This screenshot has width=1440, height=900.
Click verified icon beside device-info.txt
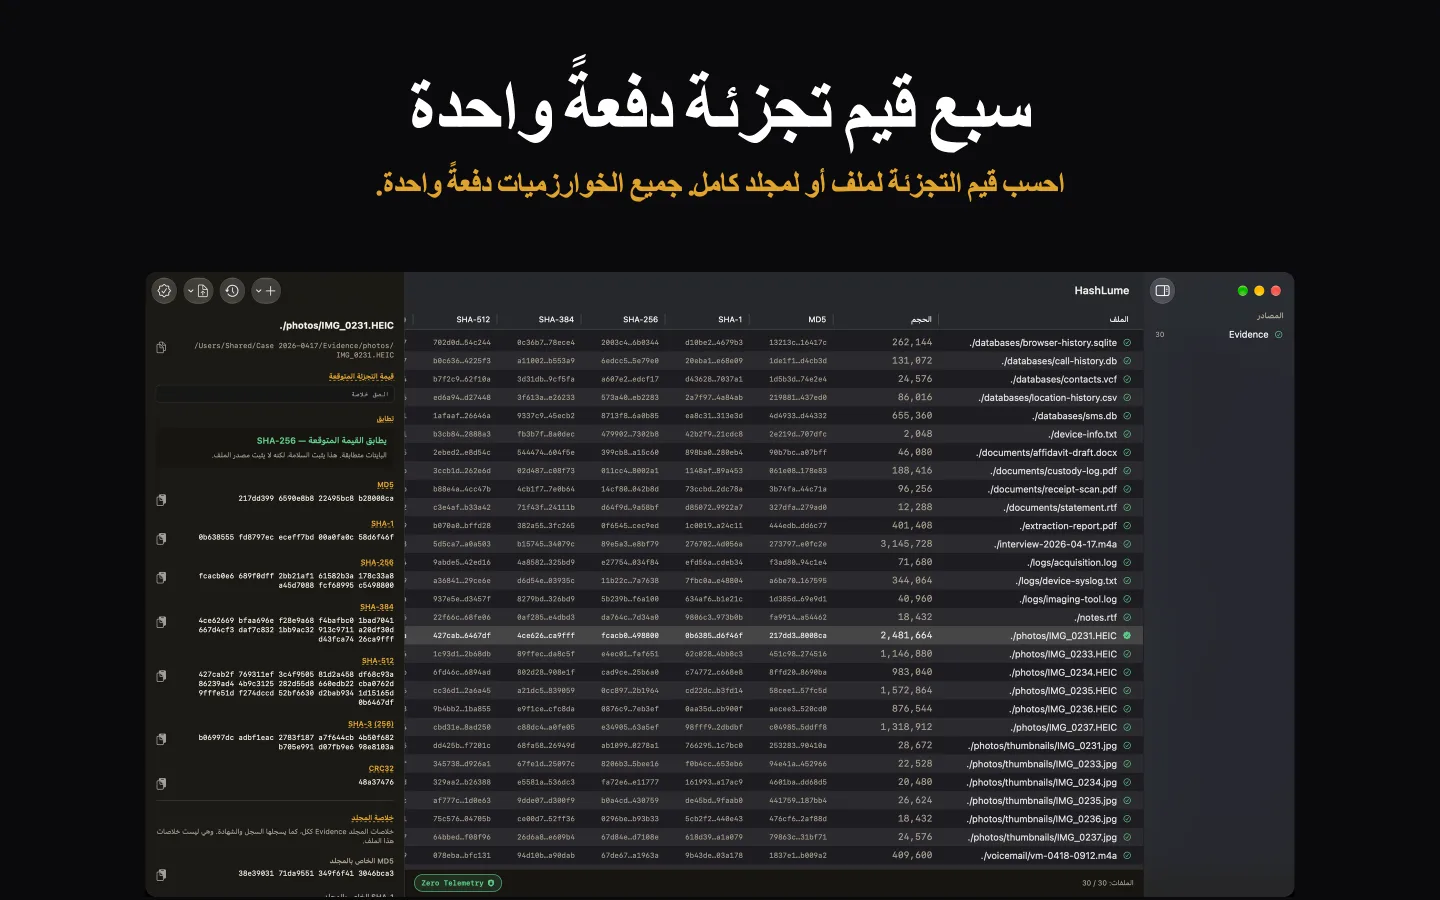[1127, 434]
